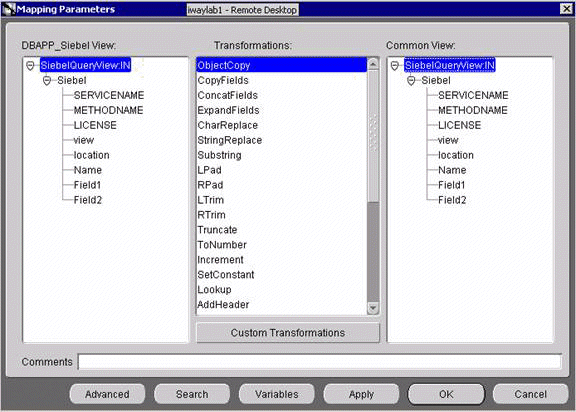576x412 pixels.
Task: Choose ToNumber transformation
Action: coord(281,245)
